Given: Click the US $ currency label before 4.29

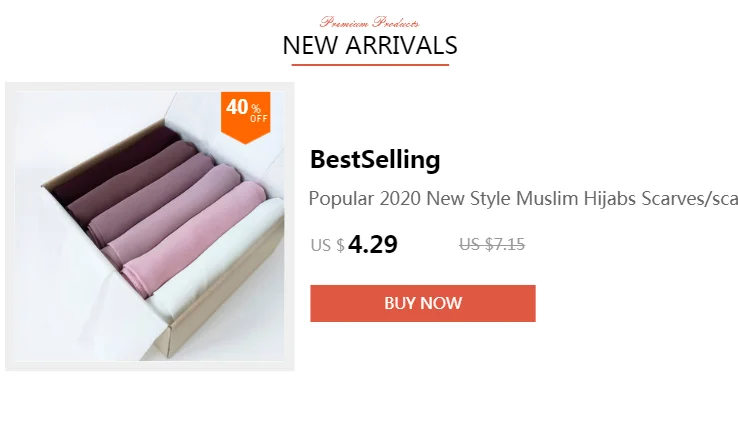Looking at the screenshot, I should tap(328, 245).
